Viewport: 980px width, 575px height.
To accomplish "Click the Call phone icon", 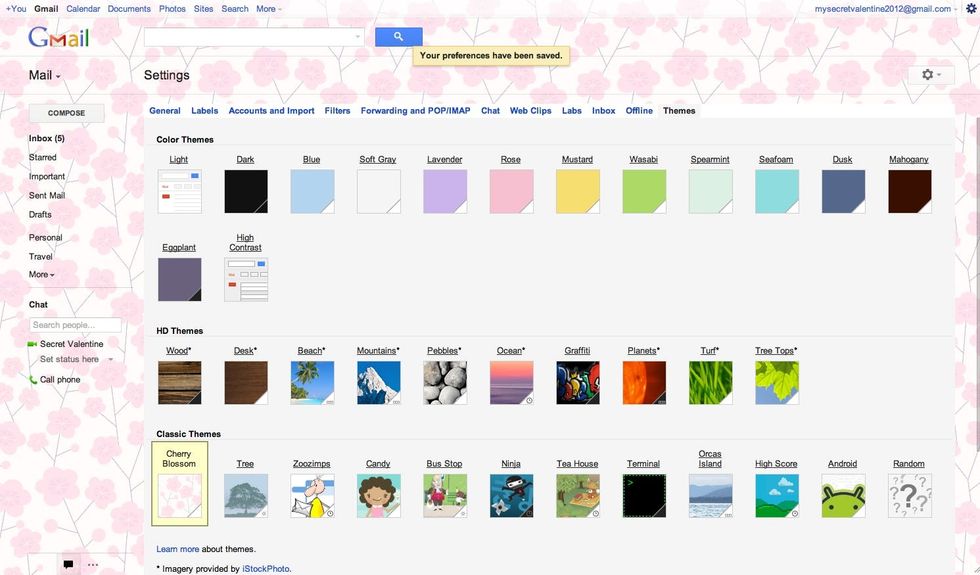I will pos(33,380).
